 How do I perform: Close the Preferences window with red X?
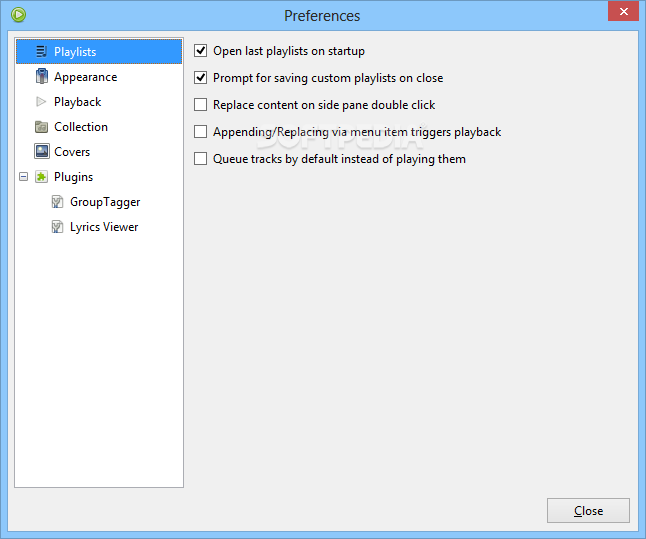tap(623, 12)
